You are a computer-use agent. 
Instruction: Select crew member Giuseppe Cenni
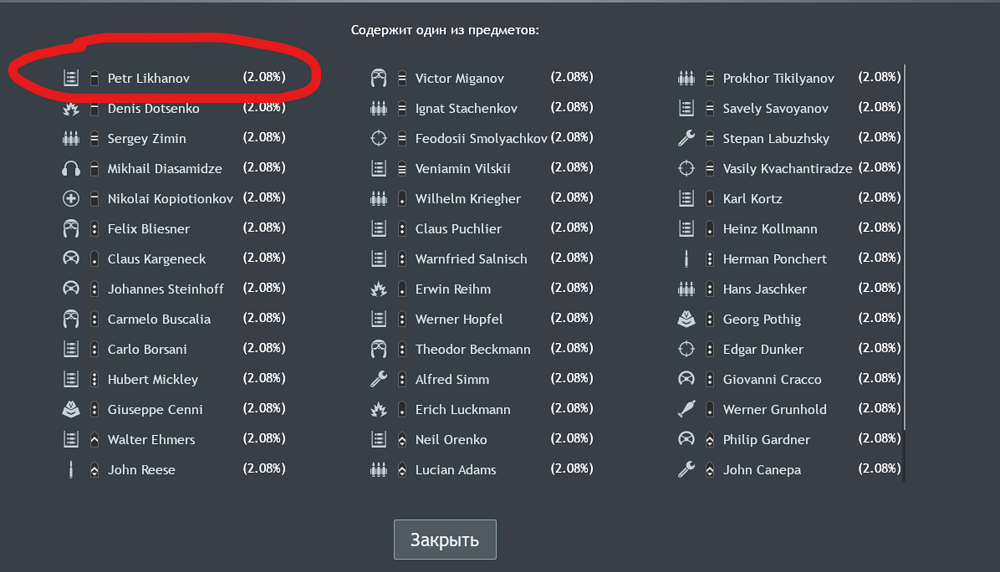[x=155, y=410]
